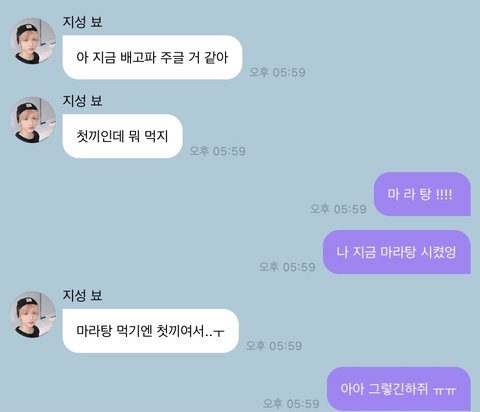Tap the 아아 그렇긴하쥐 purple bubble

point(399,389)
